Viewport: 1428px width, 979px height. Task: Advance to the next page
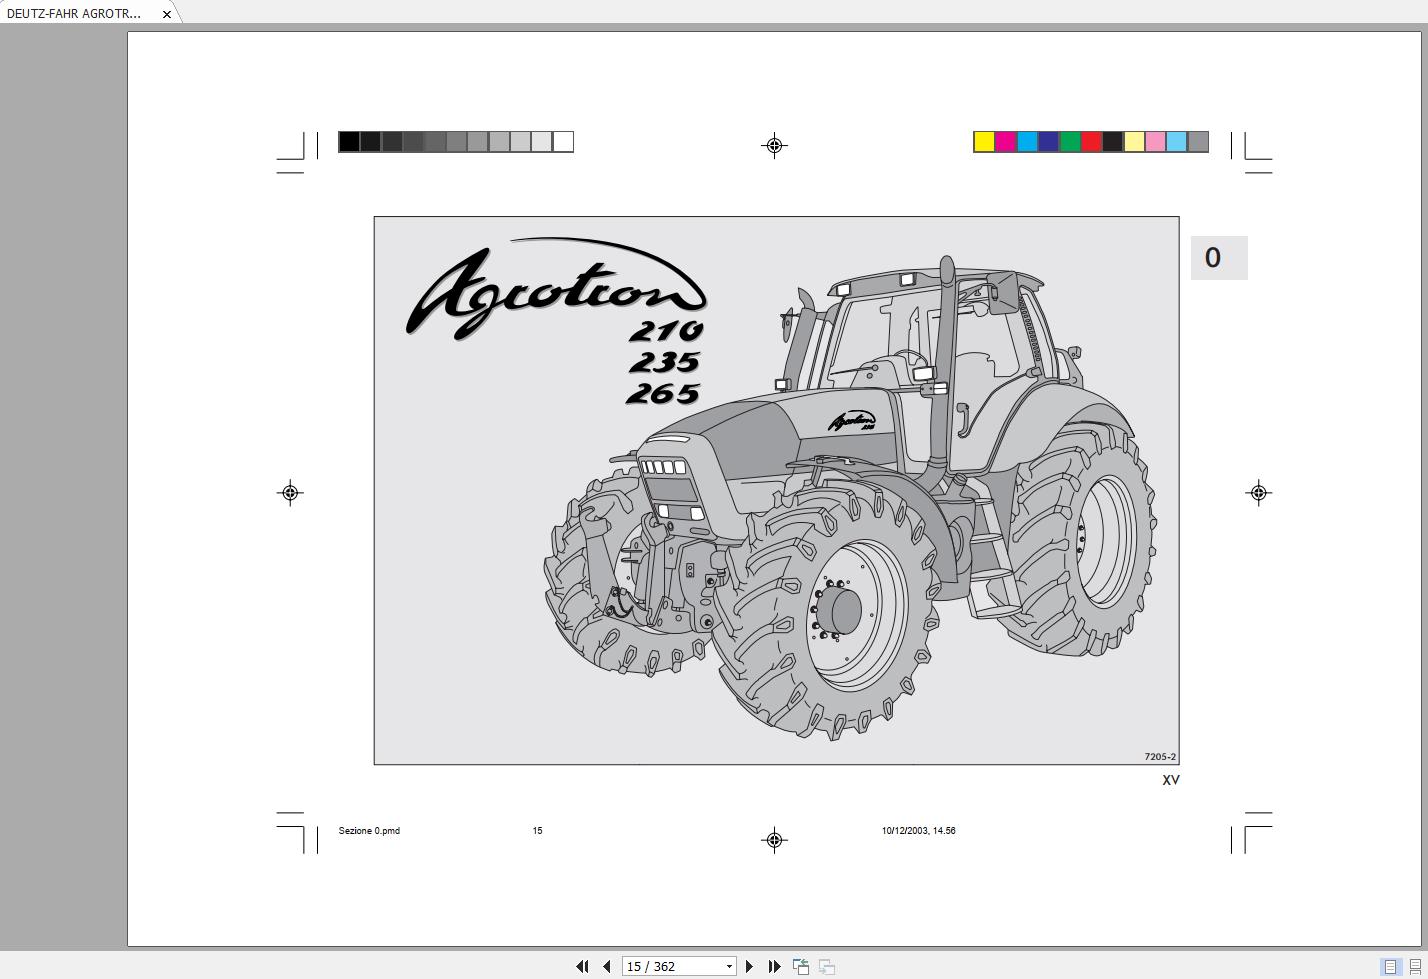coord(749,966)
